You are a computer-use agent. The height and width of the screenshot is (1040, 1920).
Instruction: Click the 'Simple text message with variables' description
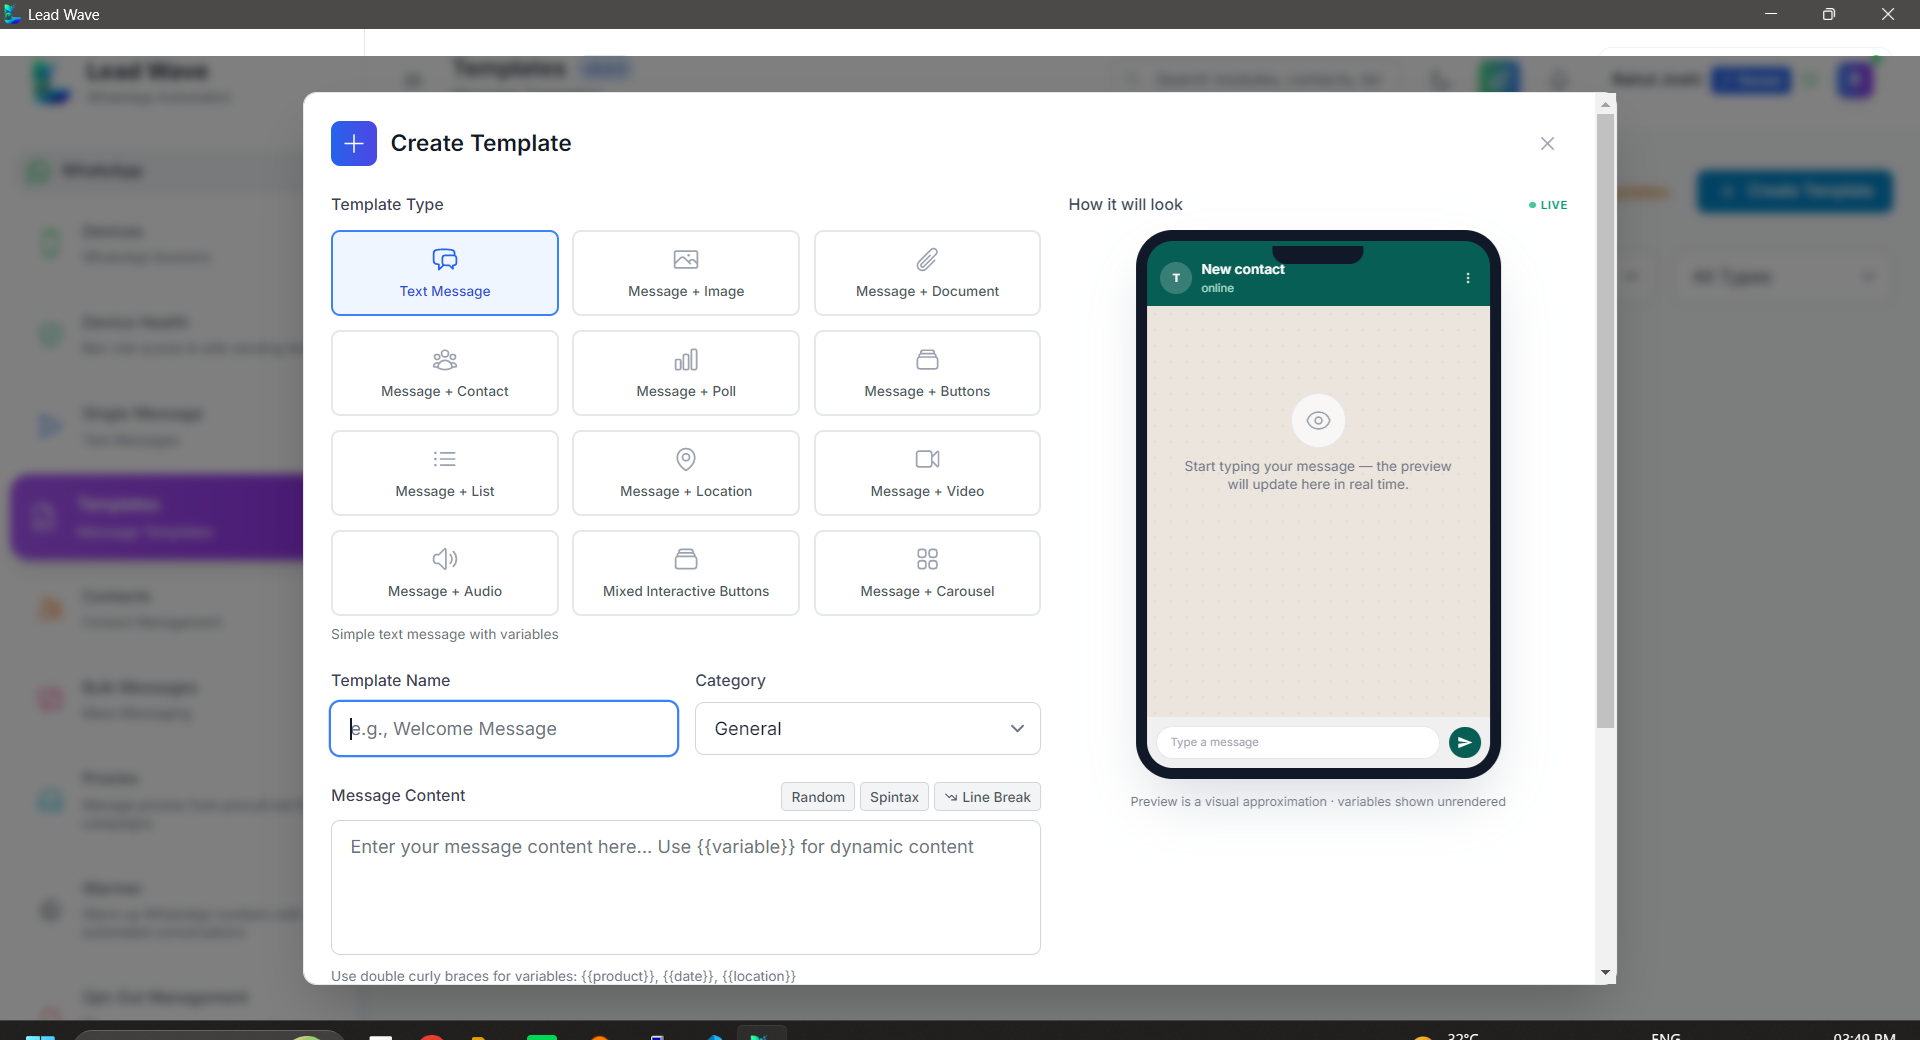click(445, 634)
